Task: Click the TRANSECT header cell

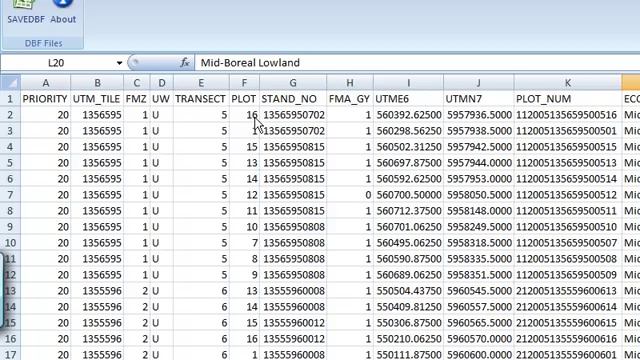Action: pyautogui.click(x=201, y=99)
